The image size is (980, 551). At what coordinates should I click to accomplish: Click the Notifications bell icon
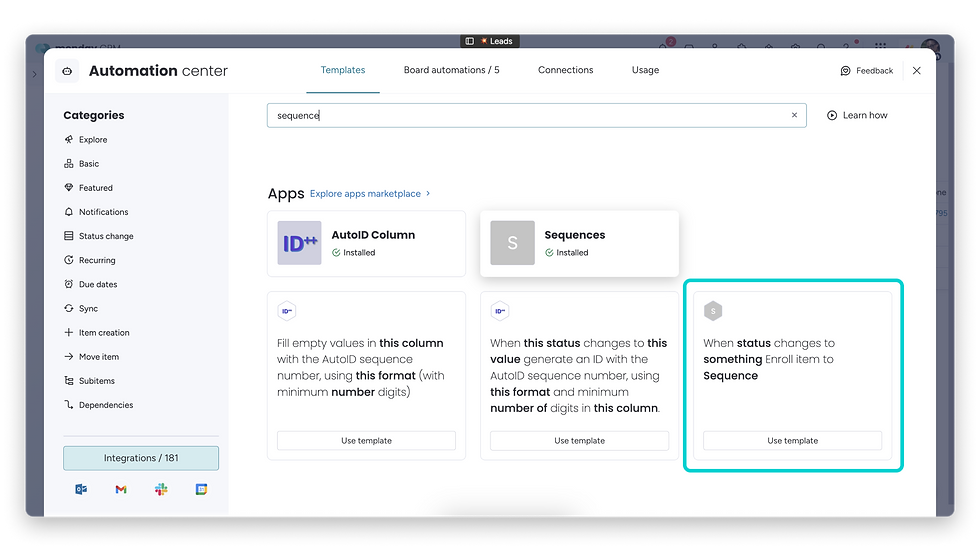[x=69, y=212]
